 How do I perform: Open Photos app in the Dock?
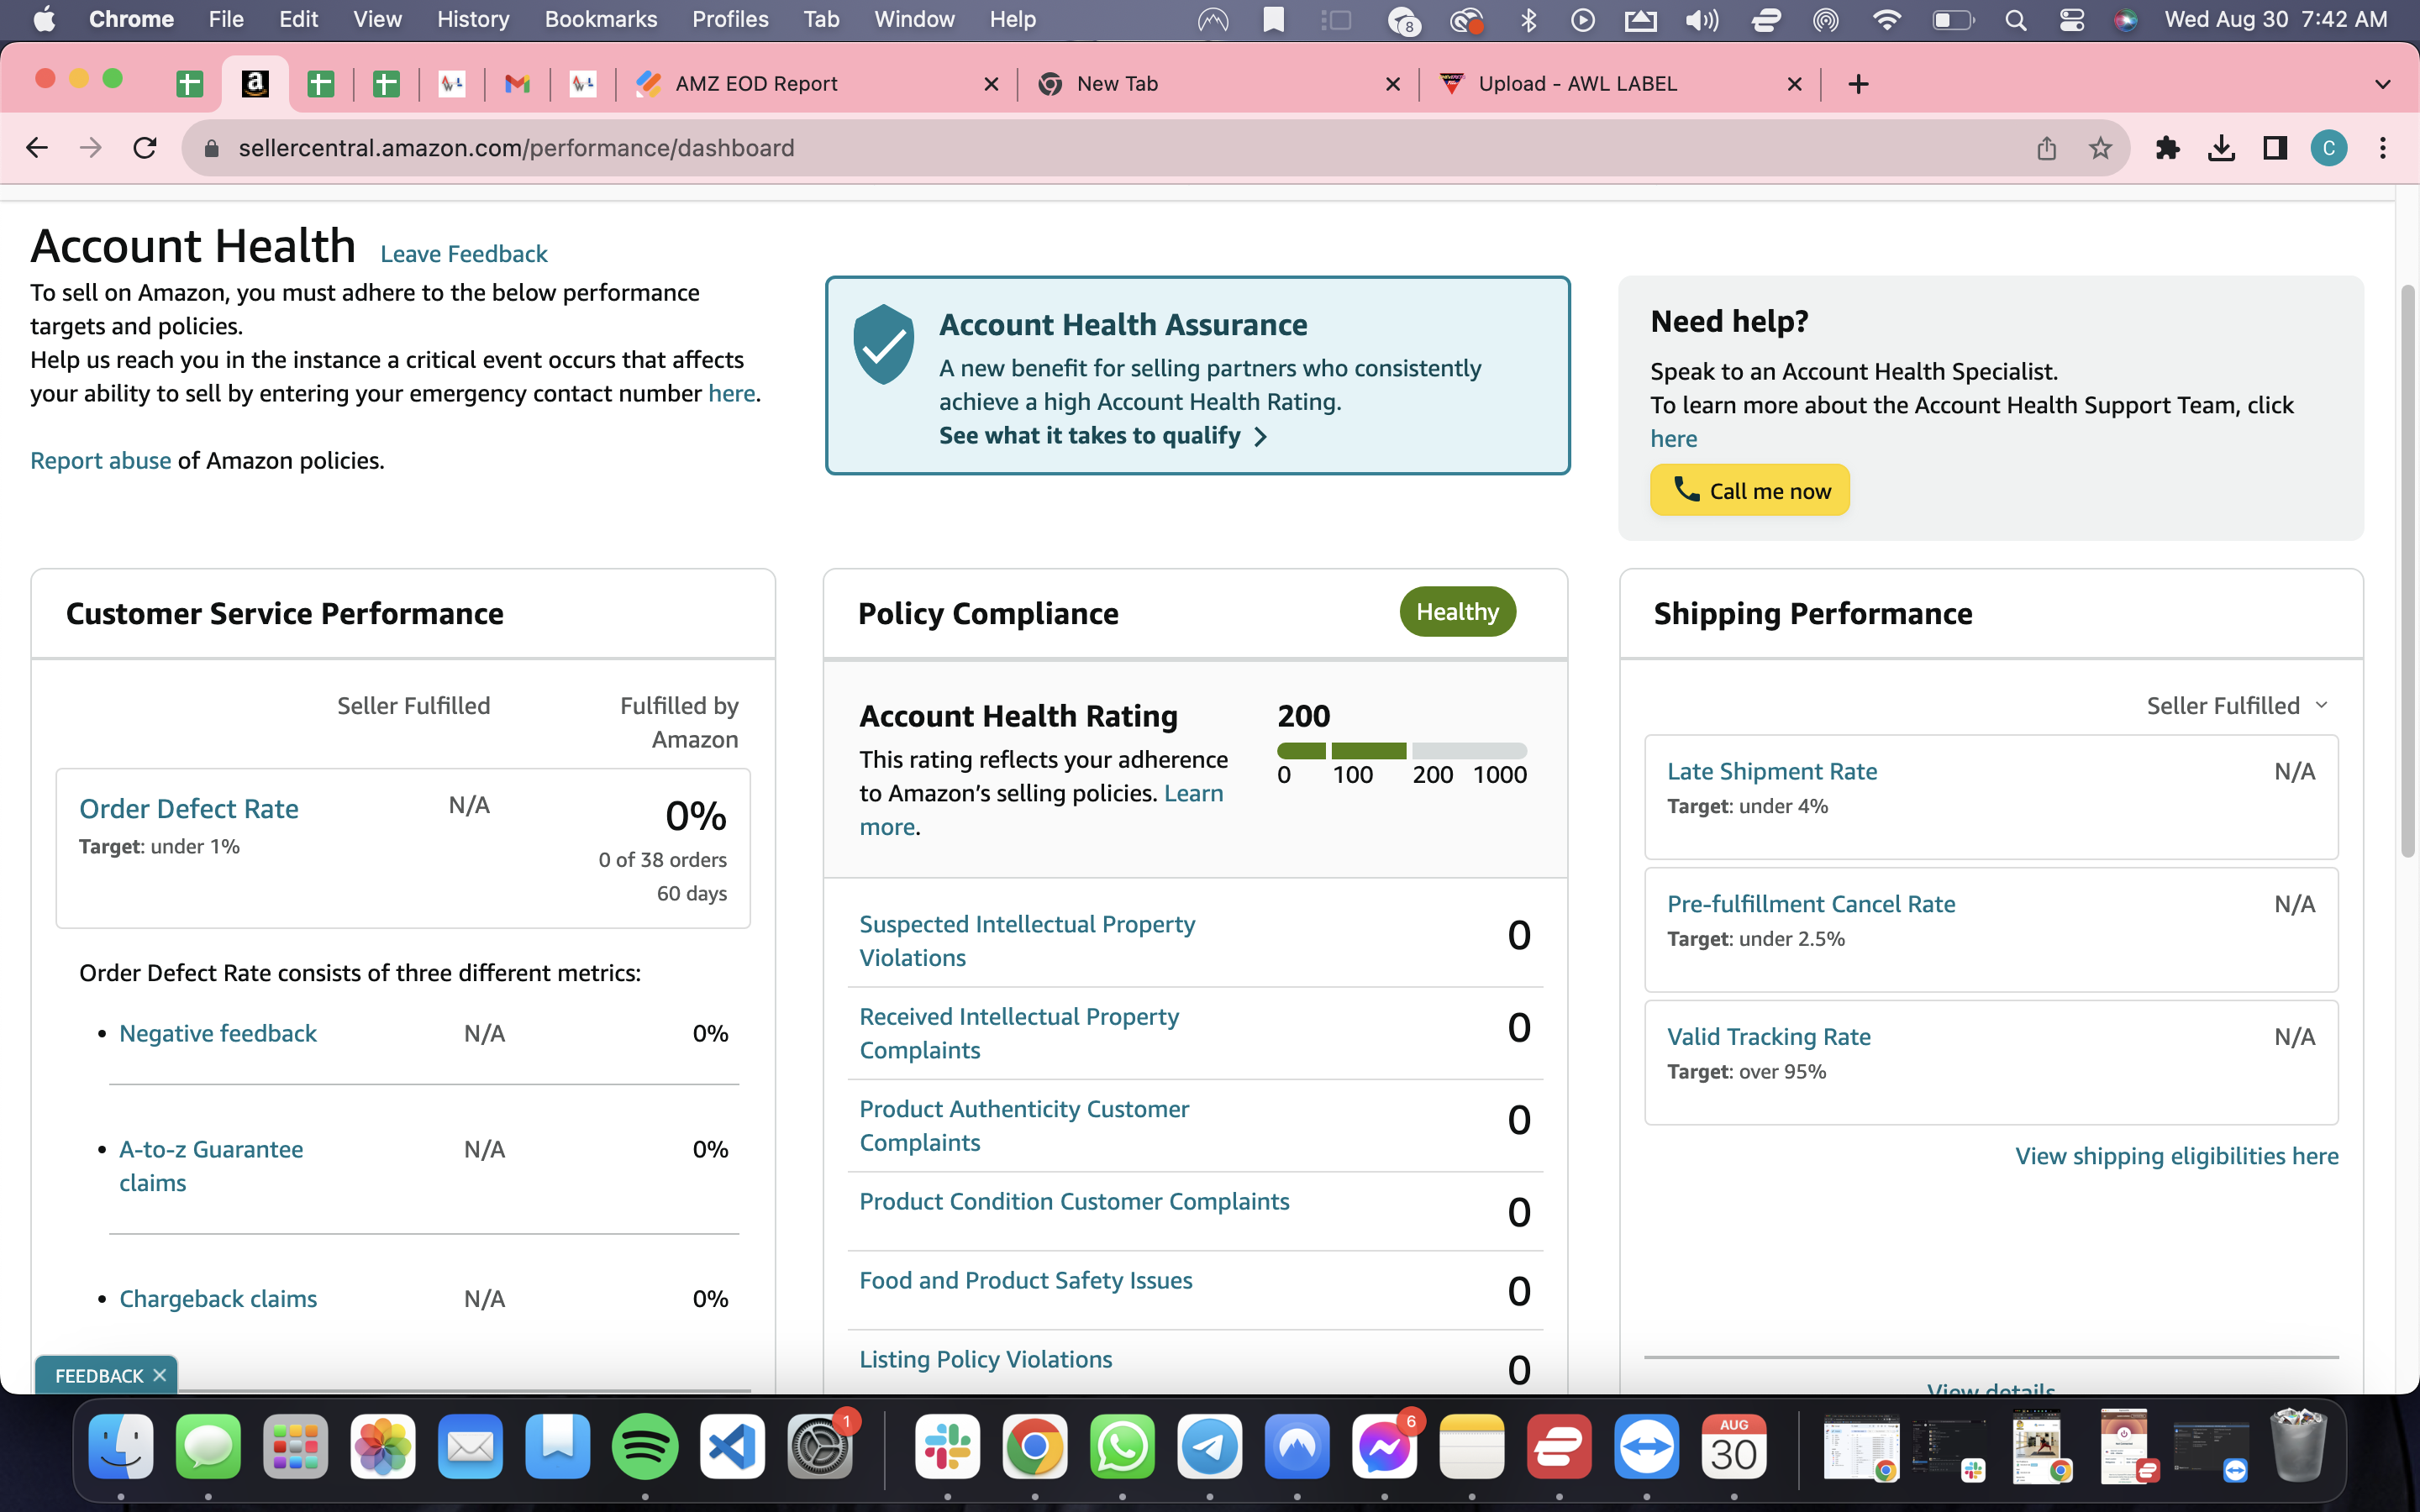coord(383,1447)
